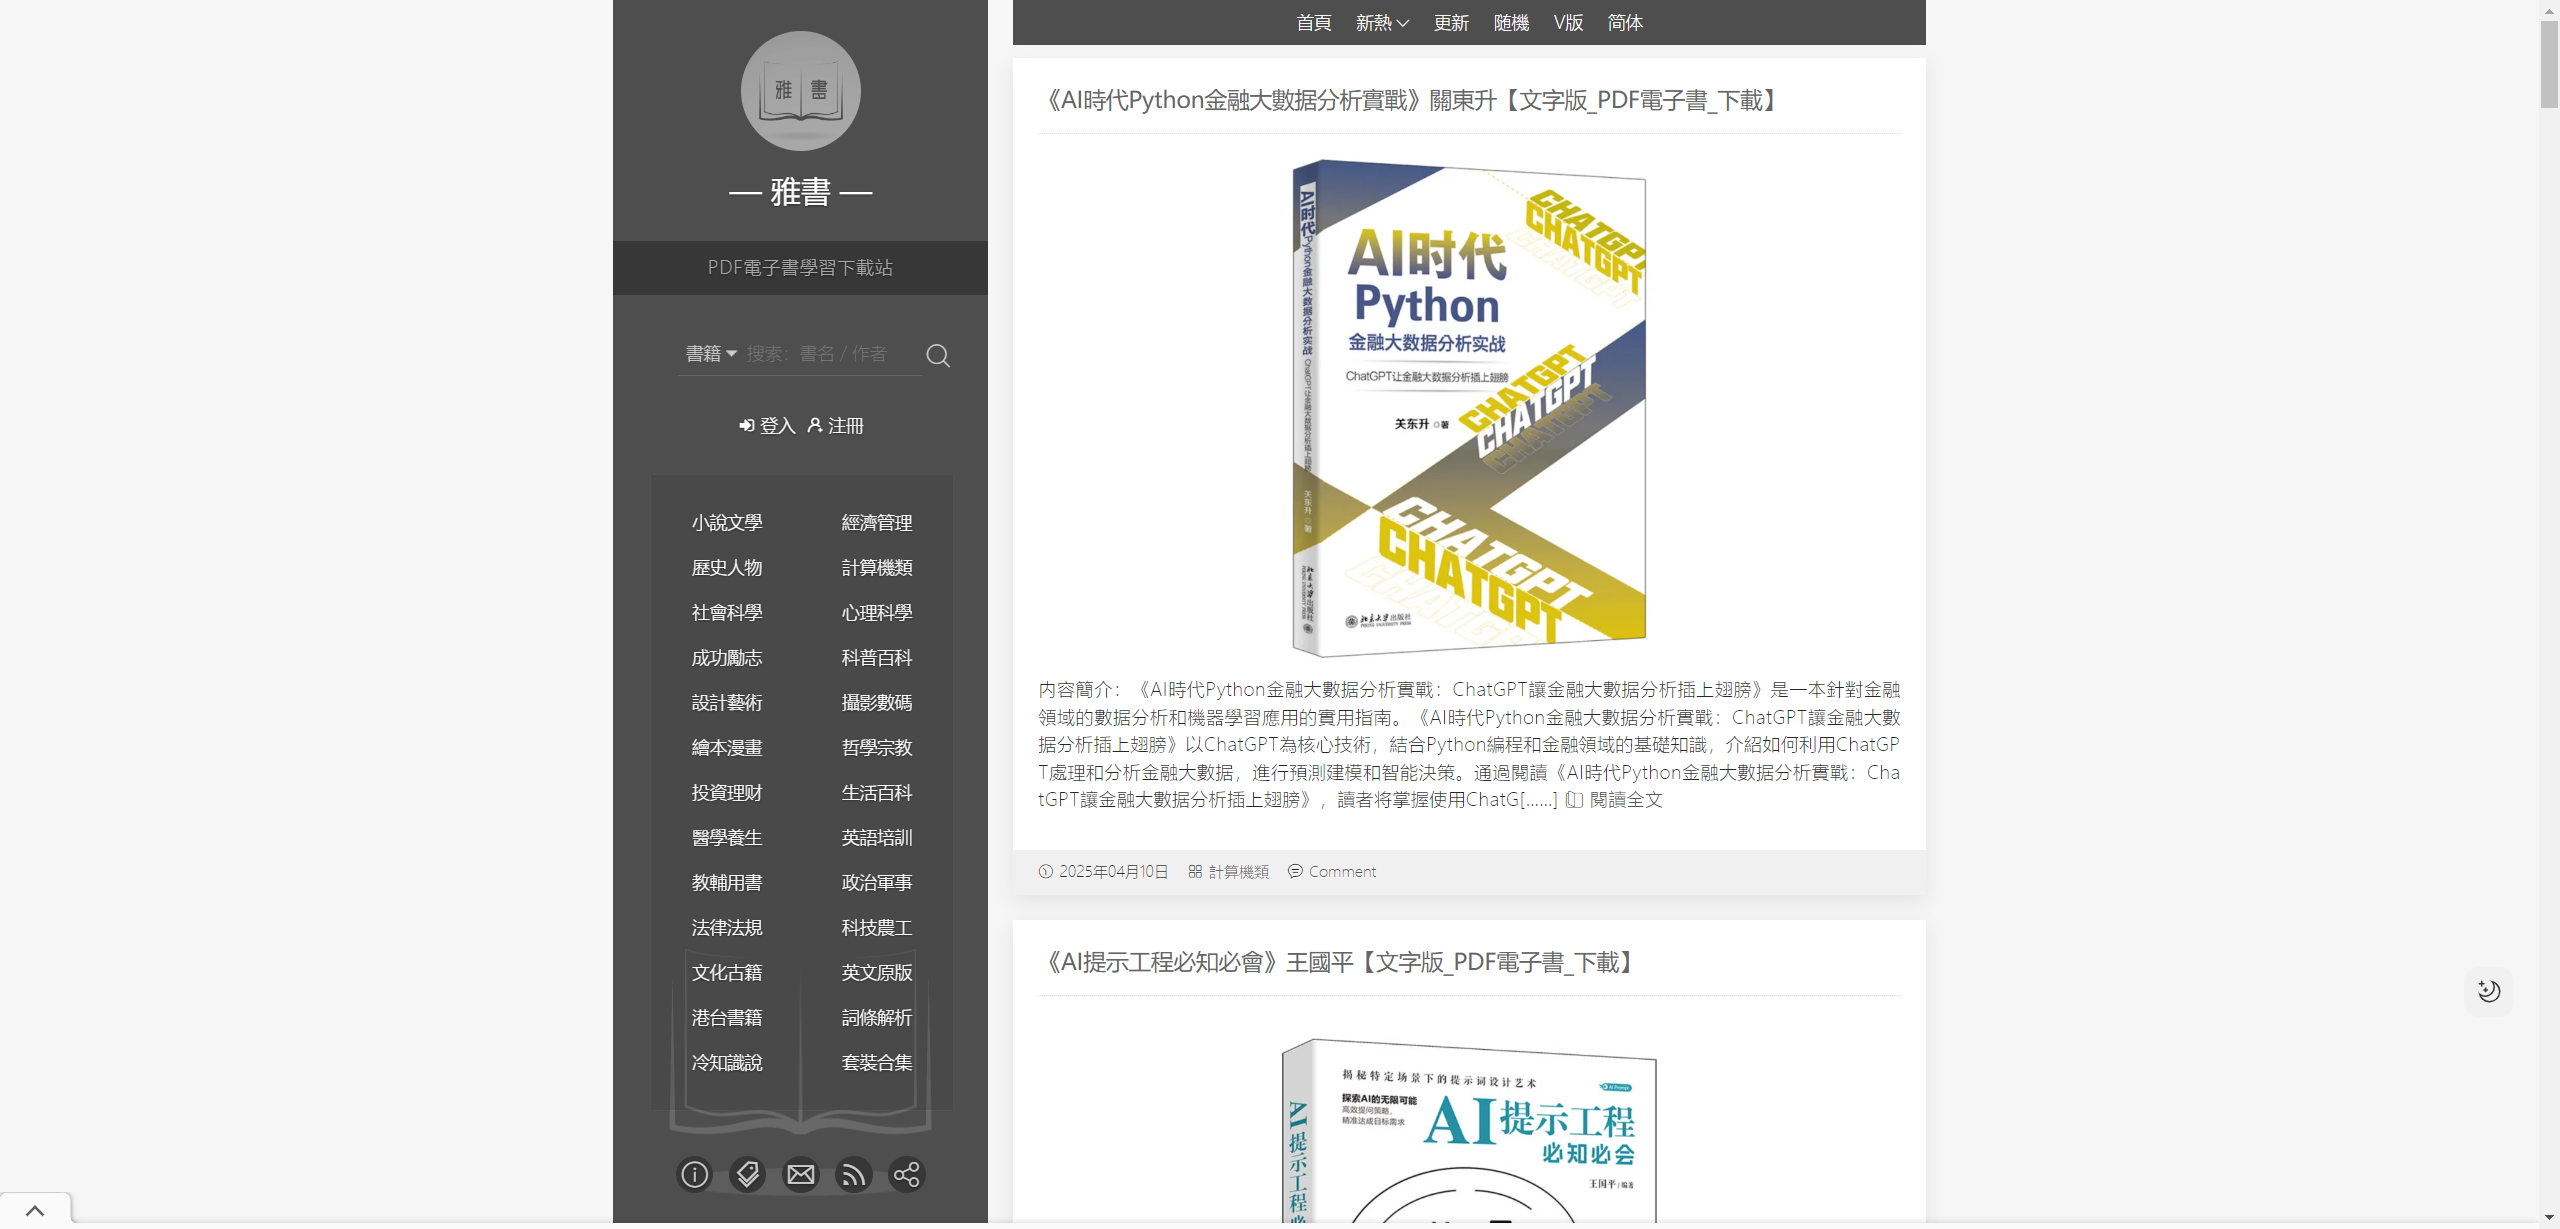Click the mail envelope icon
This screenshot has width=2560, height=1229.
800,1174
